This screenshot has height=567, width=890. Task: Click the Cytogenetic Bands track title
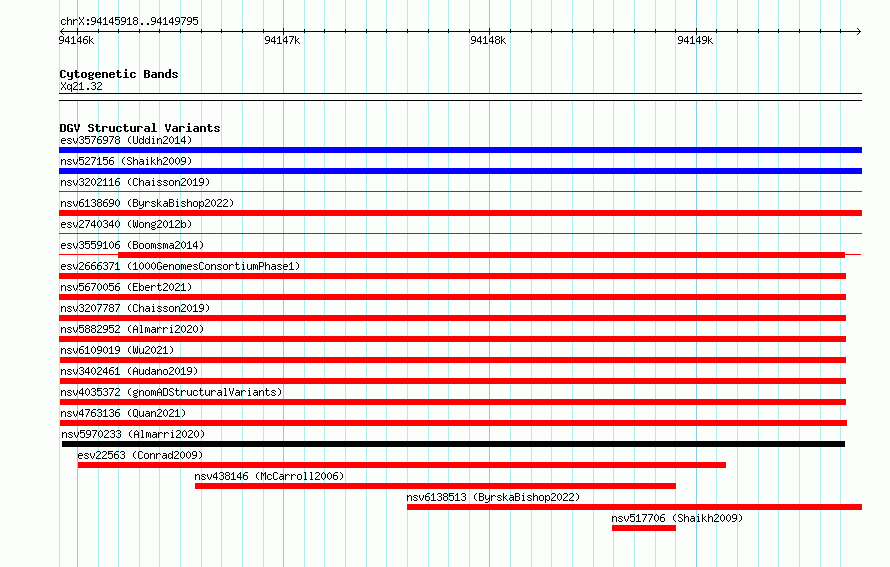[119, 74]
